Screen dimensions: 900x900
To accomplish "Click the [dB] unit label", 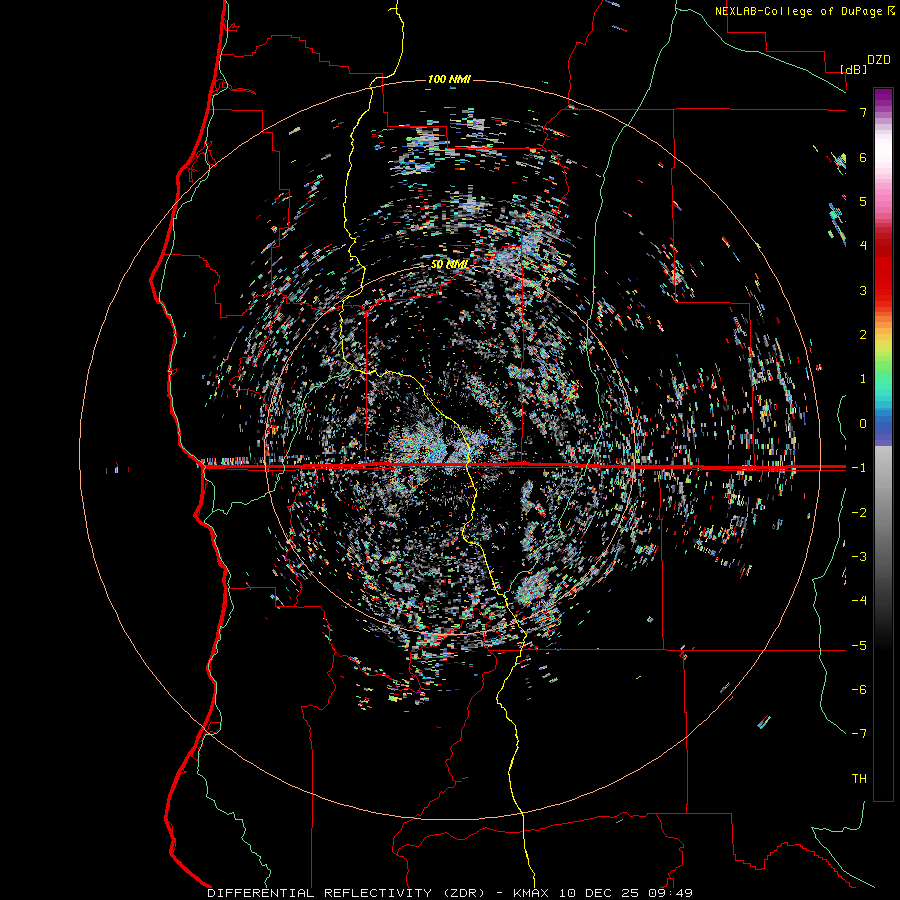I will coord(854,69).
